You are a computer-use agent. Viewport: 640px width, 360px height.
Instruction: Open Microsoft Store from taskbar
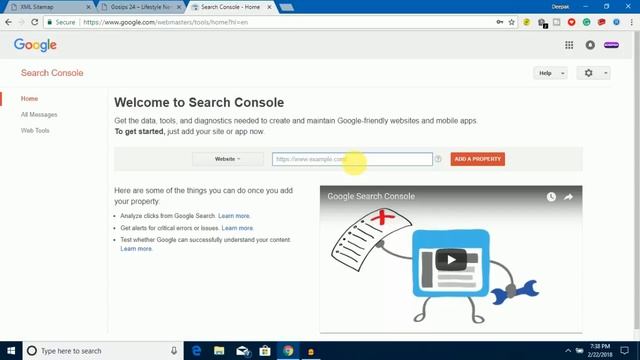tap(265, 351)
